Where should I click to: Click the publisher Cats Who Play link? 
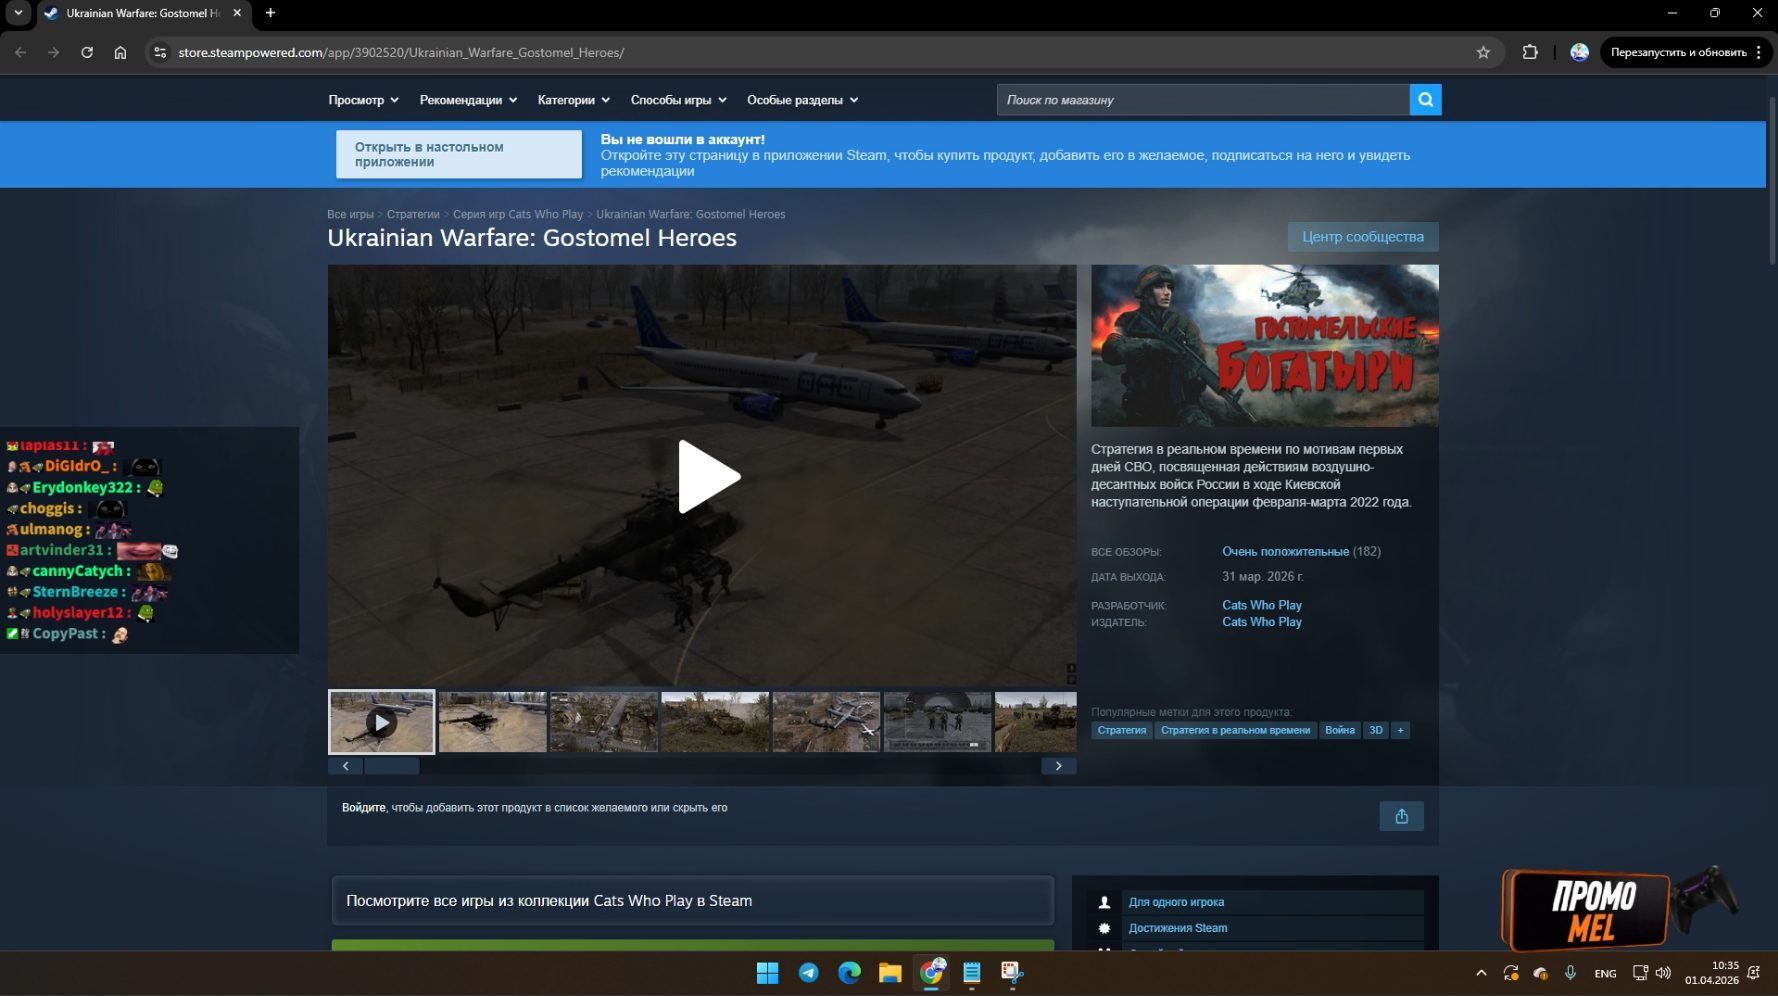pos(1262,622)
